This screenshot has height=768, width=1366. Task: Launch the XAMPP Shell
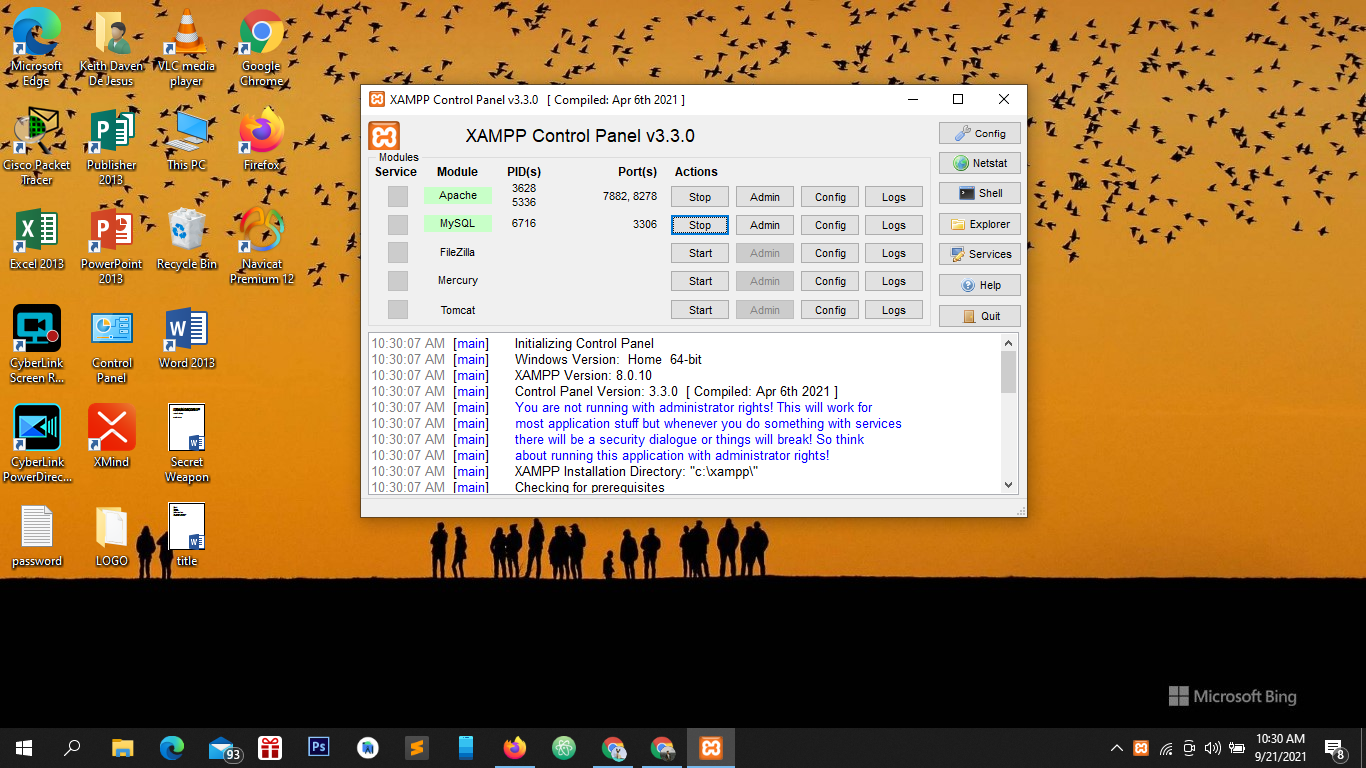pos(979,193)
